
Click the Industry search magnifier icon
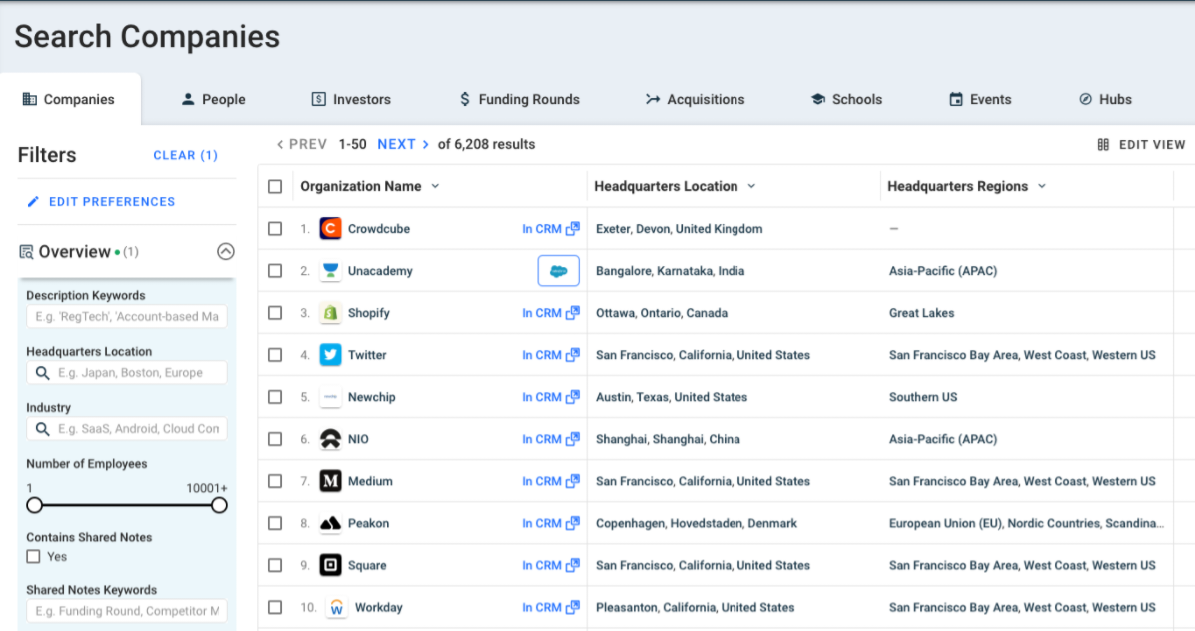pos(43,429)
